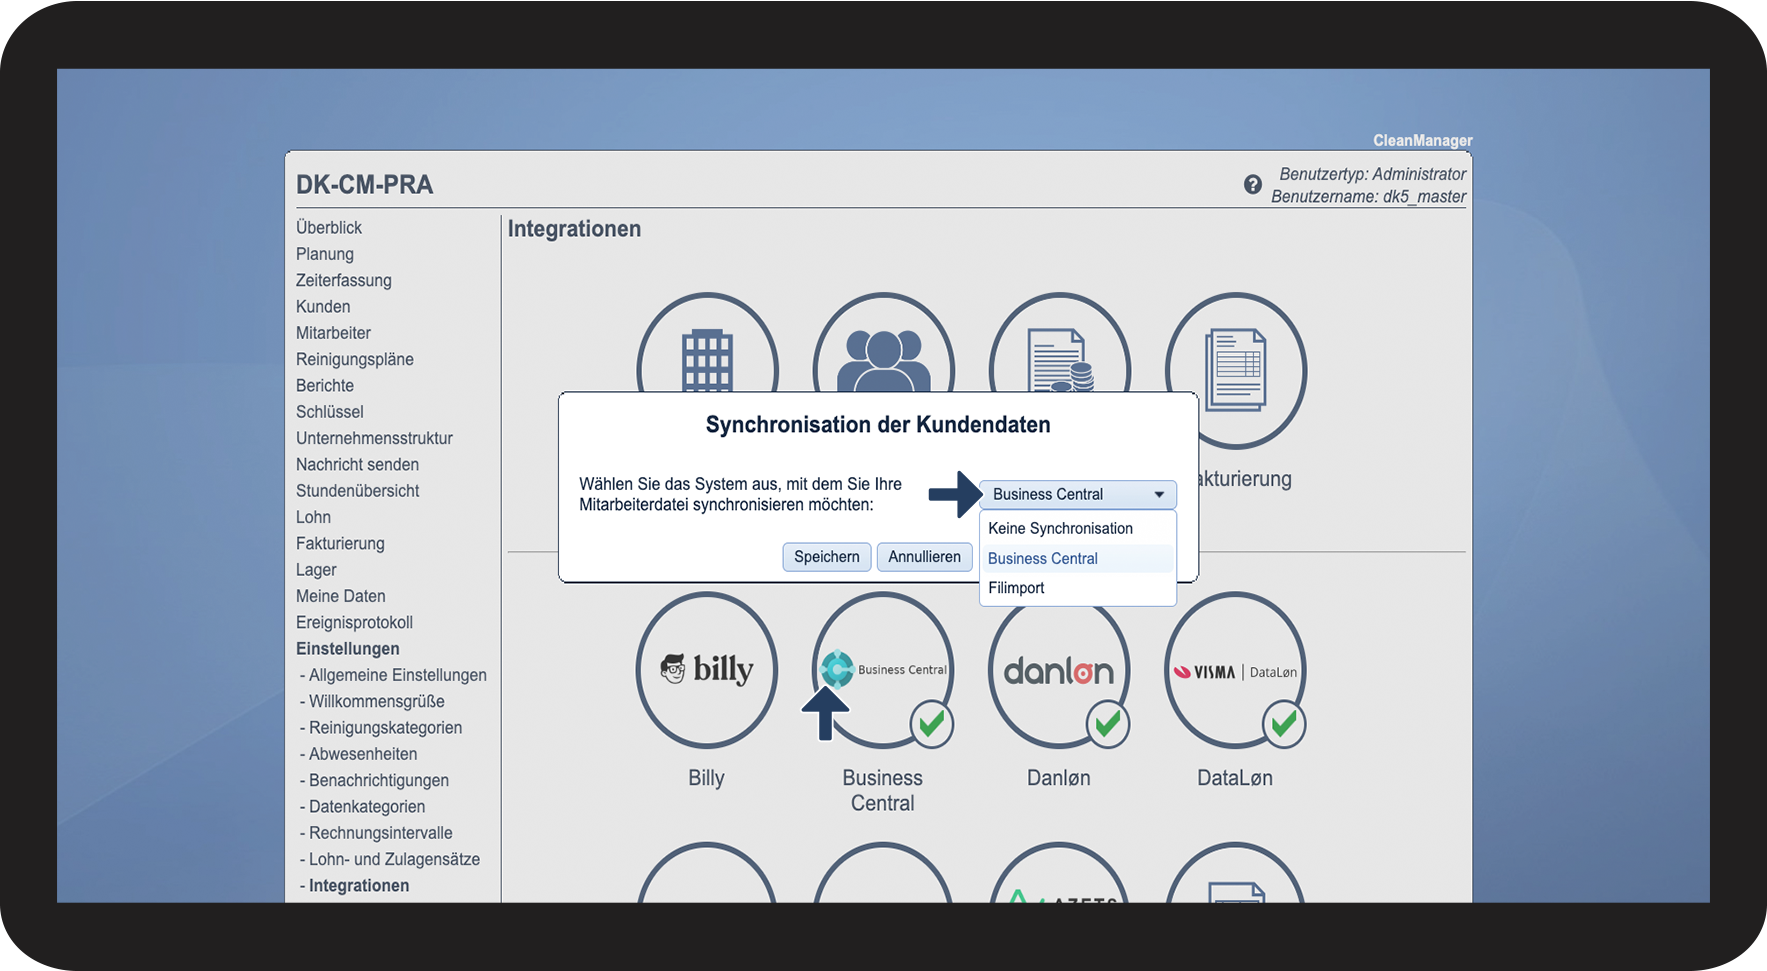Click the Danløn label under its logo
The height and width of the screenshot is (971, 1767).
[1059, 778]
